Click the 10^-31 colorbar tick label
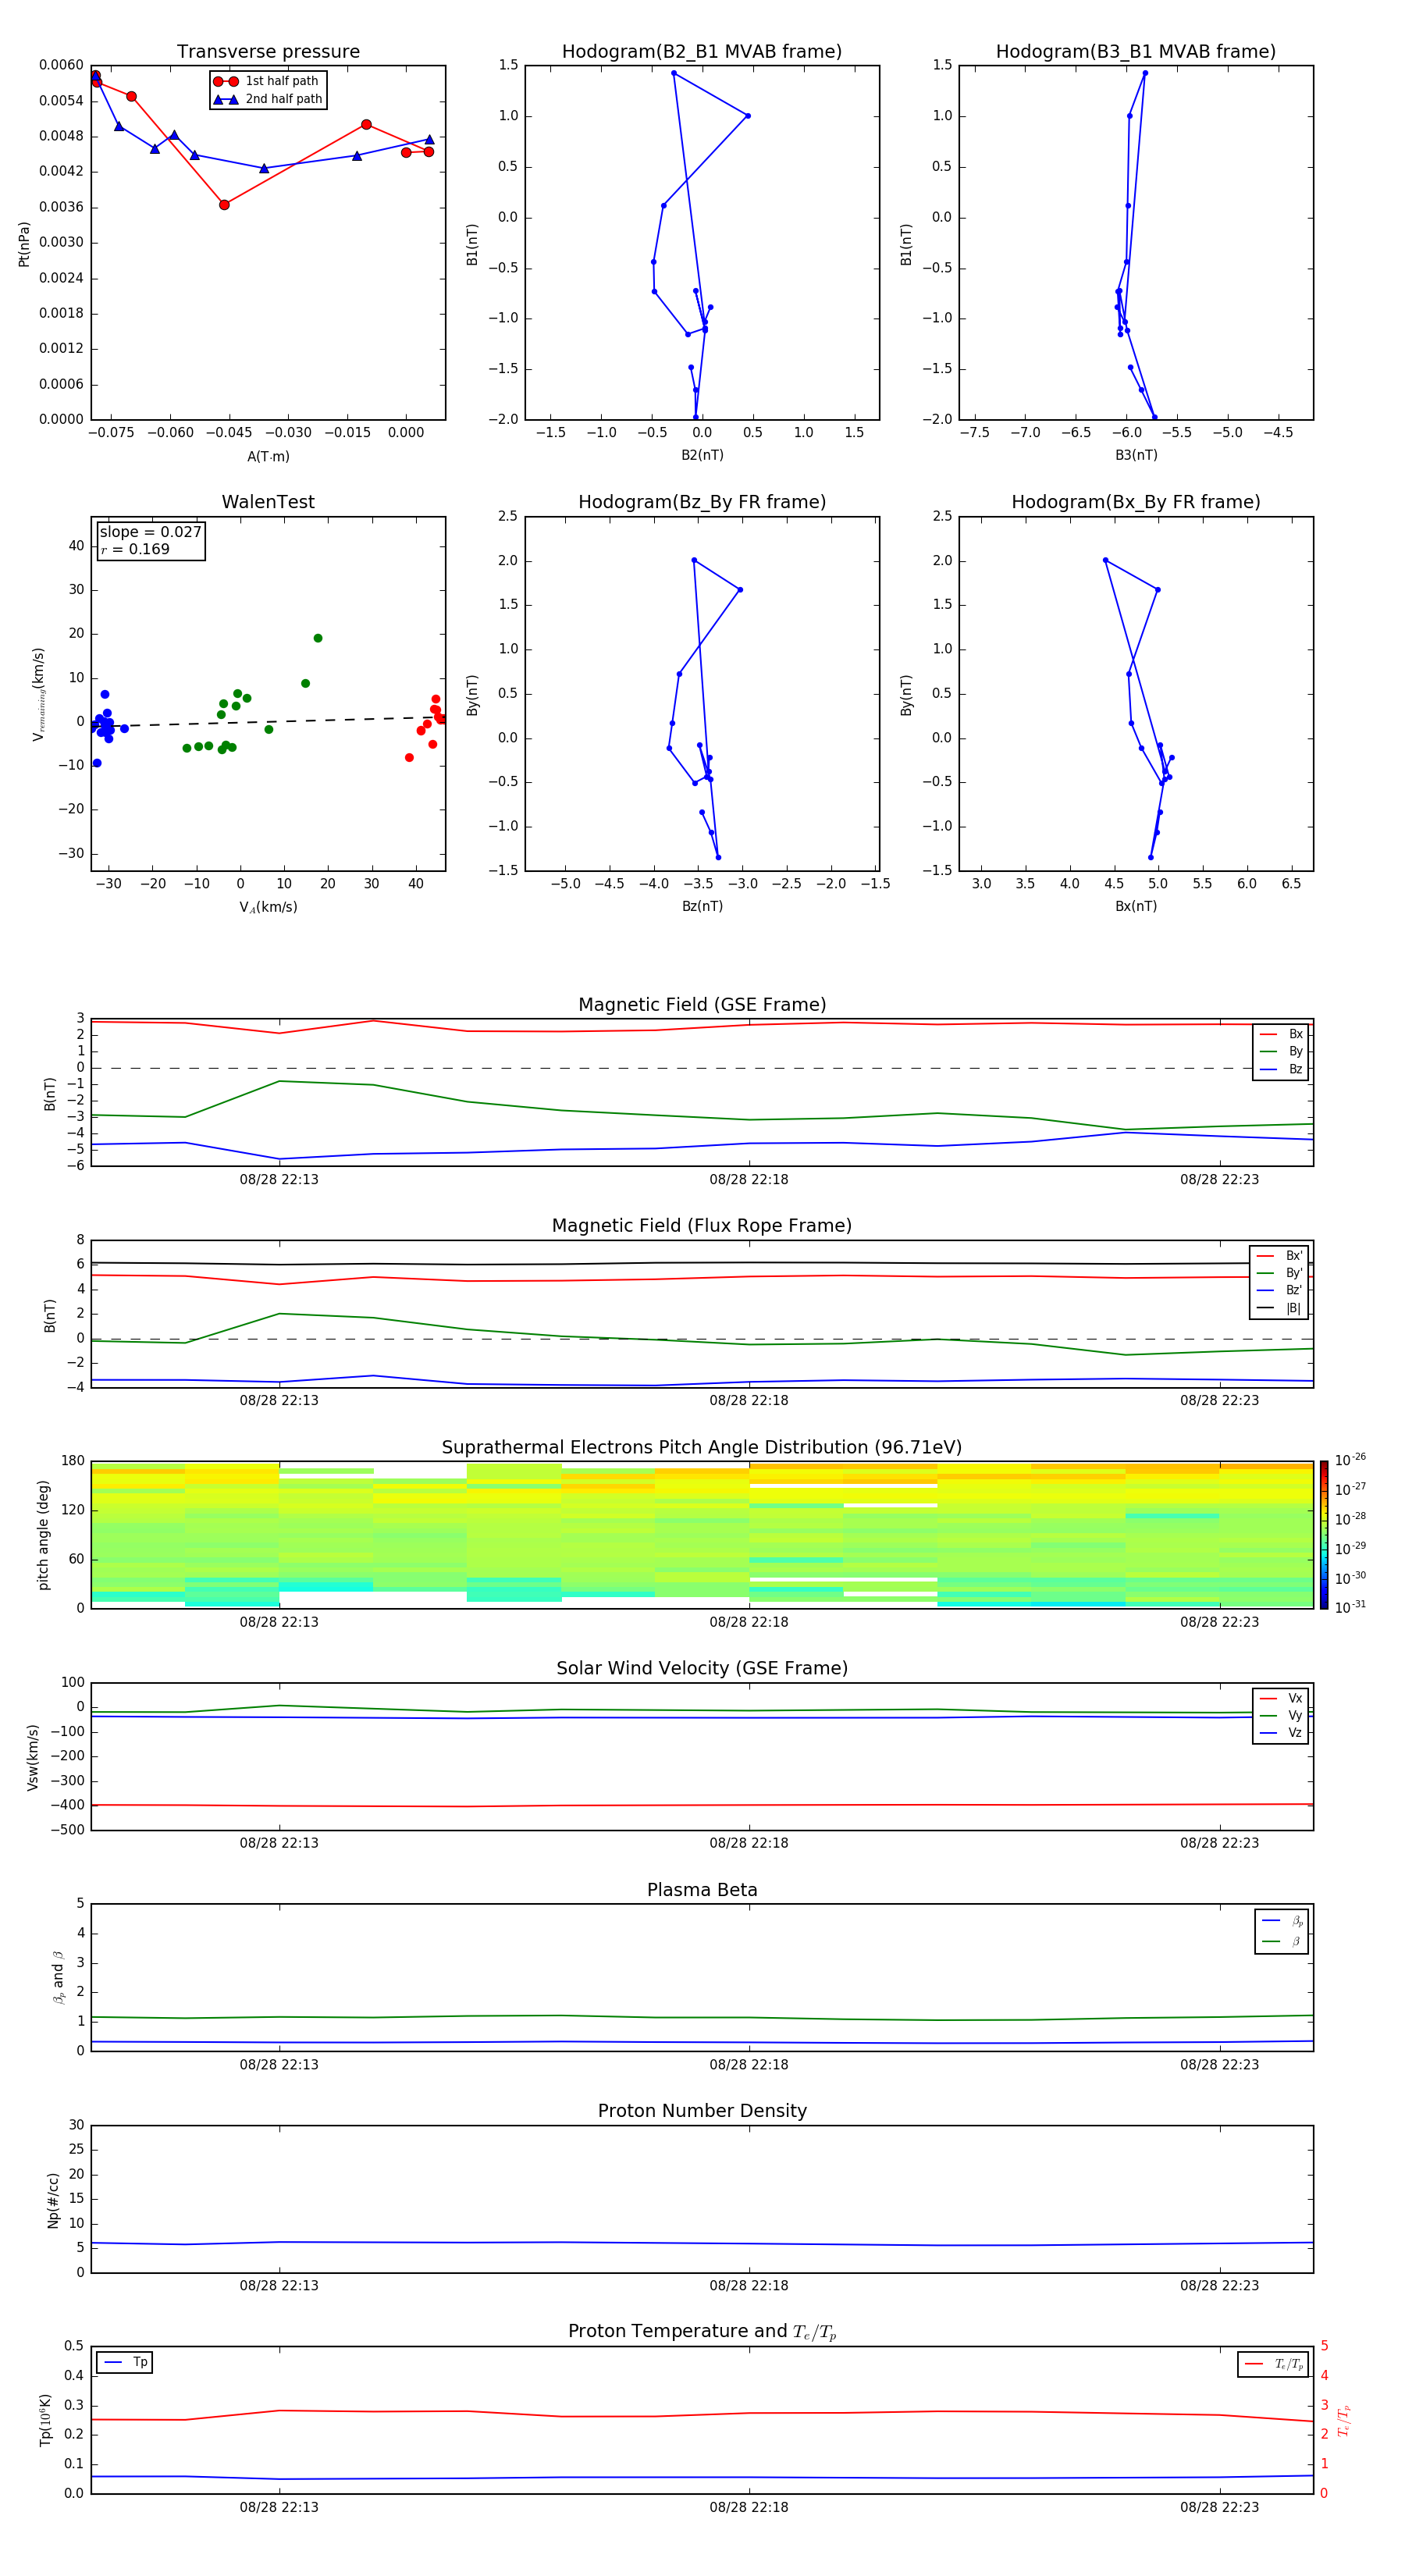This screenshot has height=2576, width=1405. click(1350, 1607)
